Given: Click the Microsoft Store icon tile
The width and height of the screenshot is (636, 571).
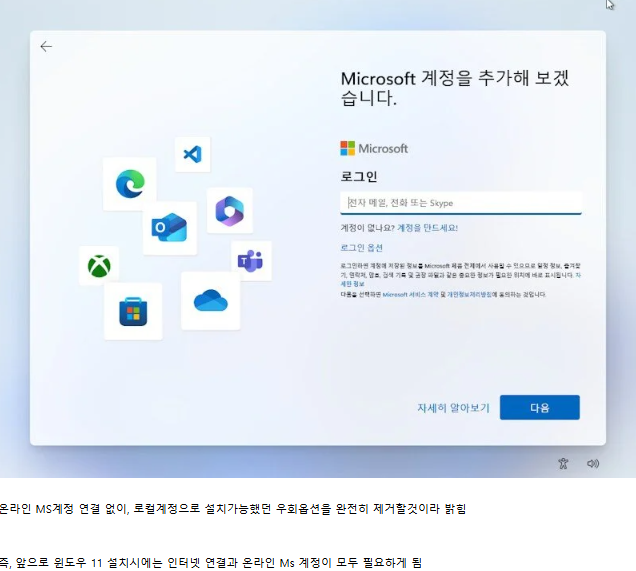Looking at the screenshot, I should [x=133, y=311].
